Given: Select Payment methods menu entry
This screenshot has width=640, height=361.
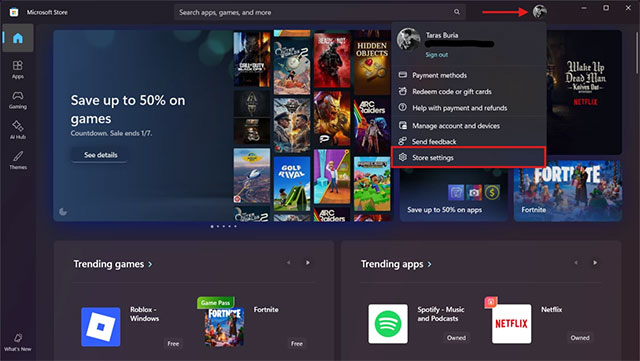Looking at the screenshot, I should click(x=469, y=75).
